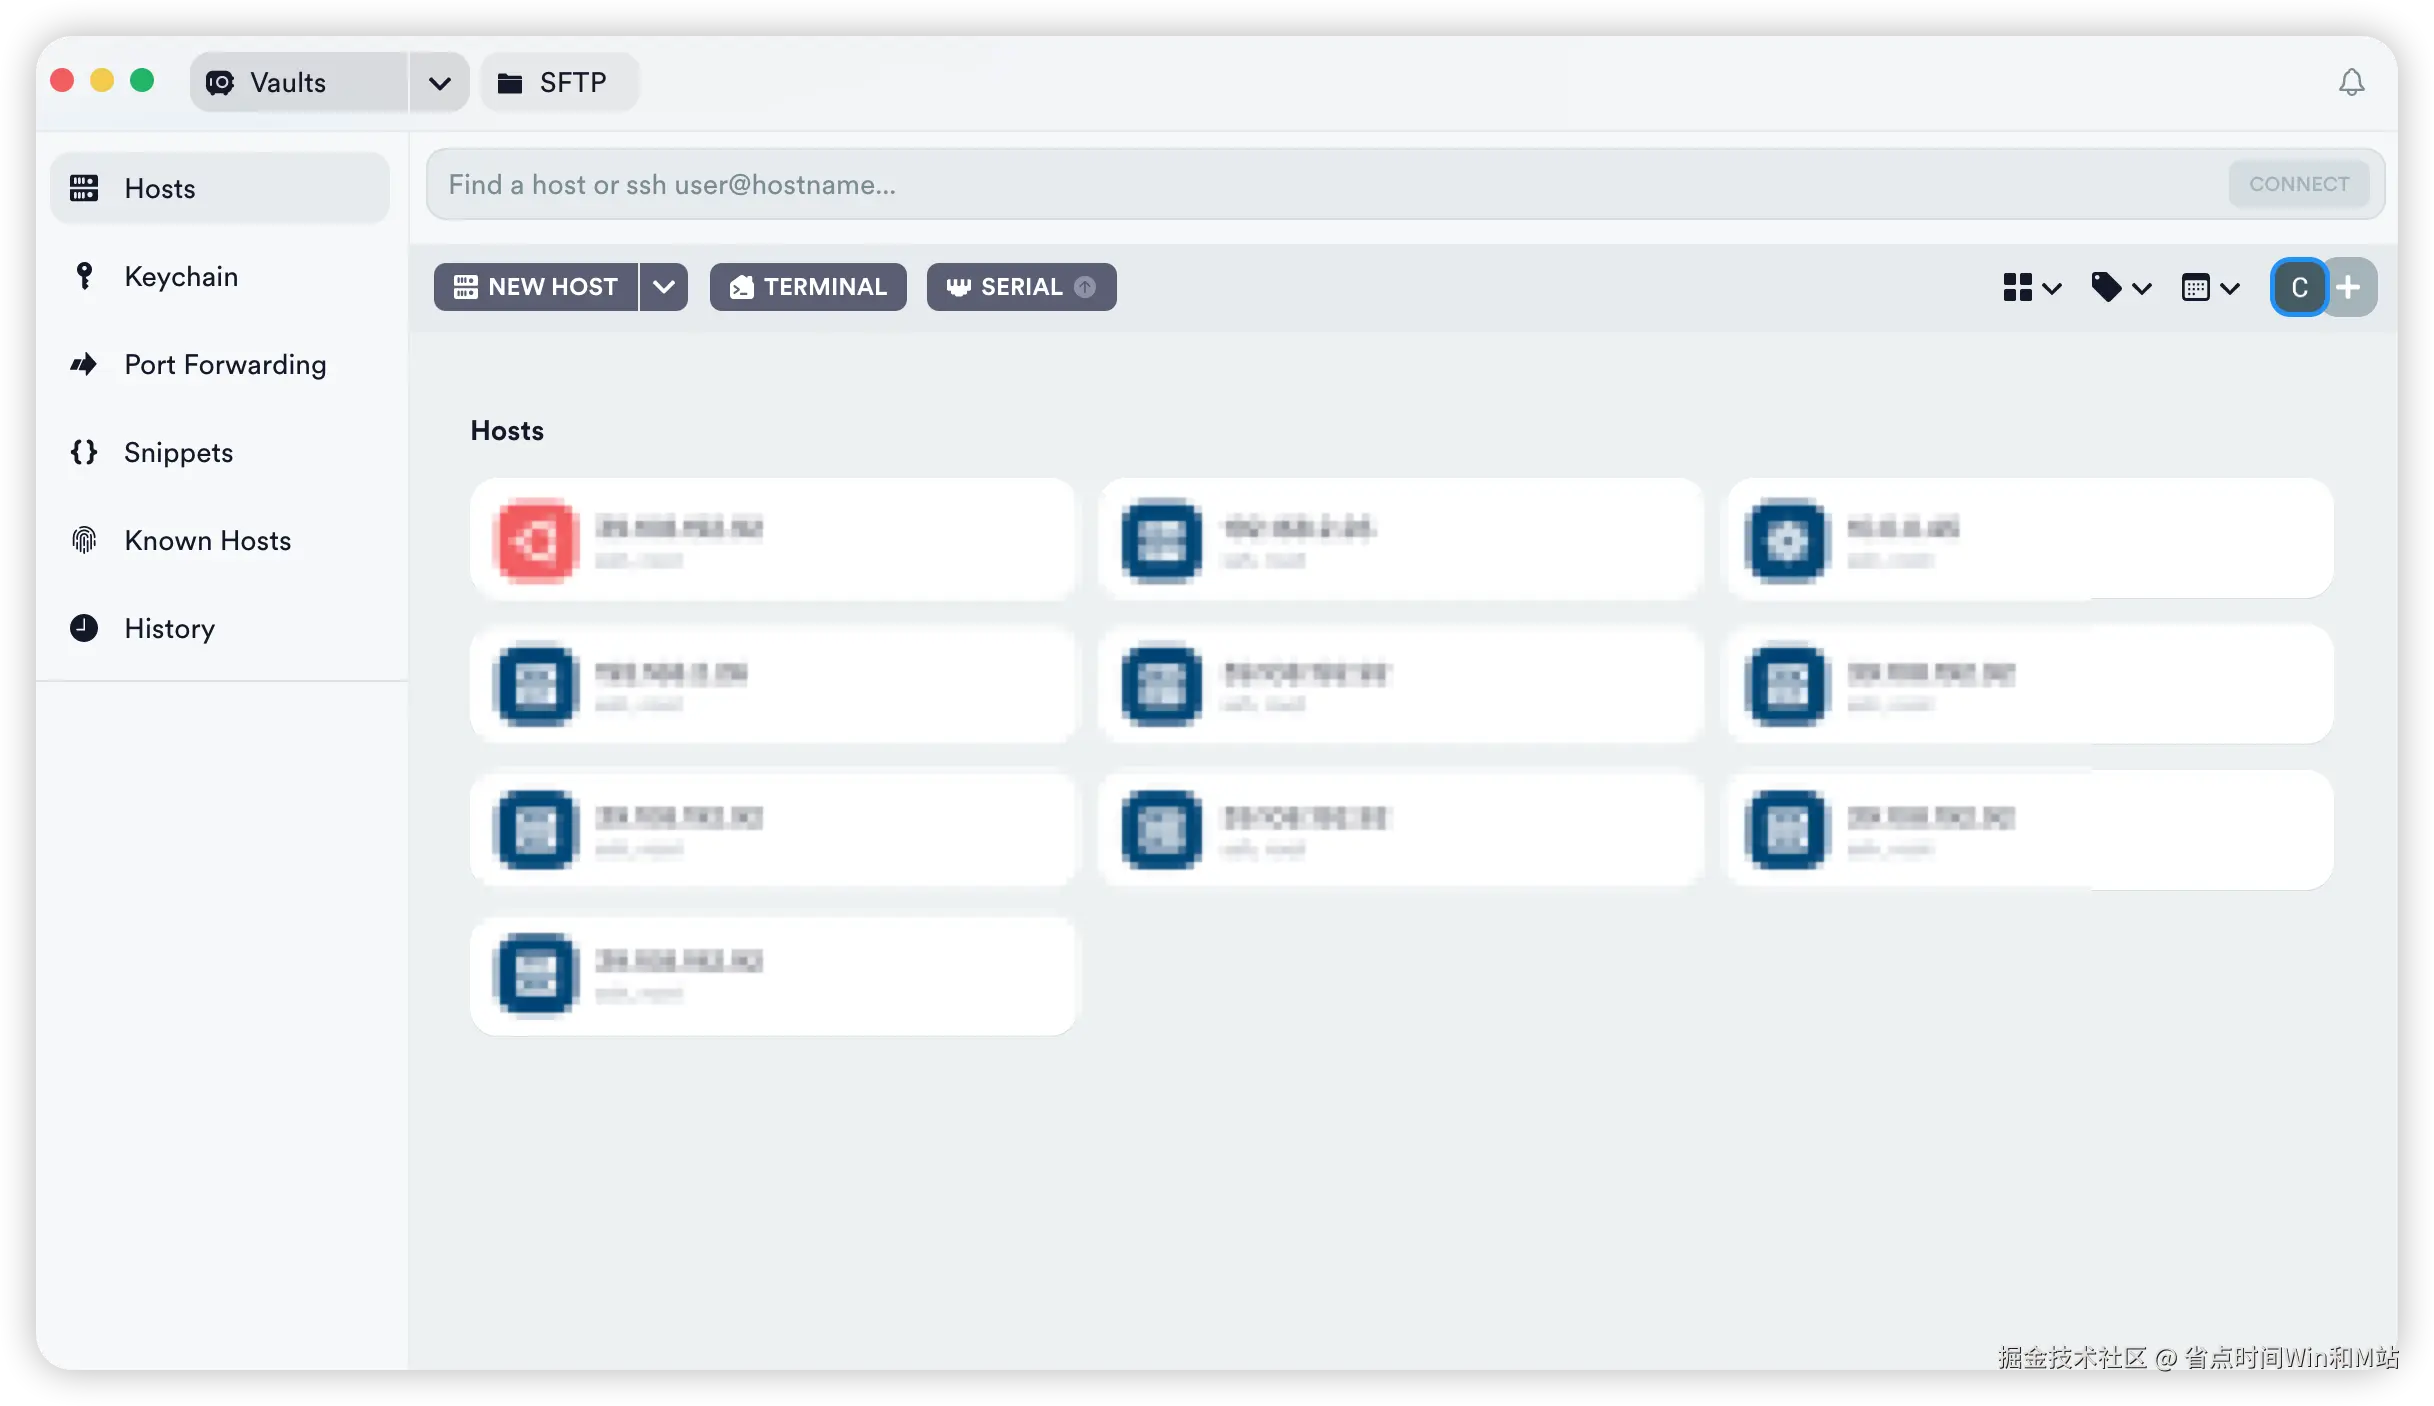Click the notification bell icon
This screenshot has height=1406, width=2434.
coord(2351,82)
